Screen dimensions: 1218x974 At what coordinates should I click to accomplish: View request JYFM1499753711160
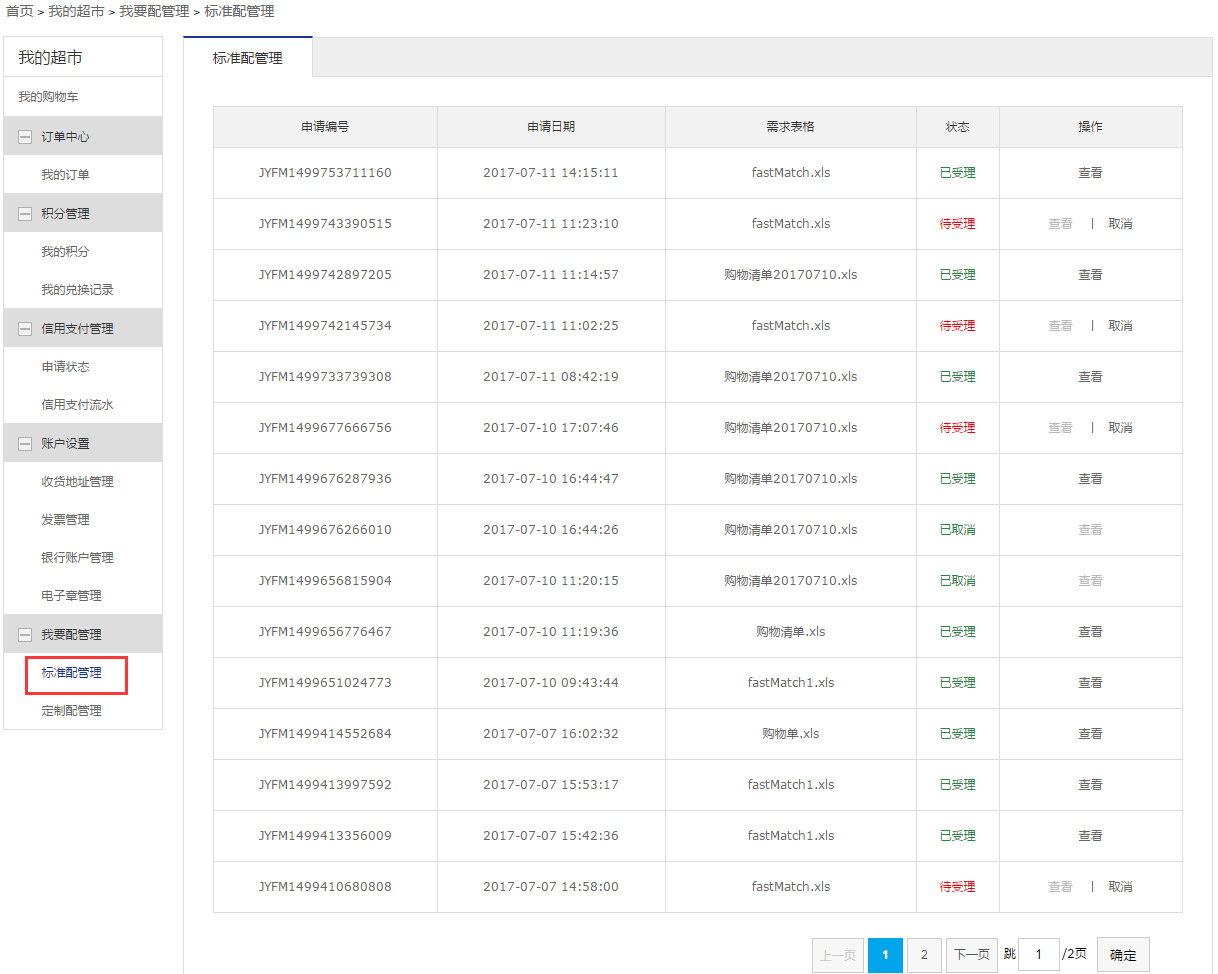point(1089,173)
